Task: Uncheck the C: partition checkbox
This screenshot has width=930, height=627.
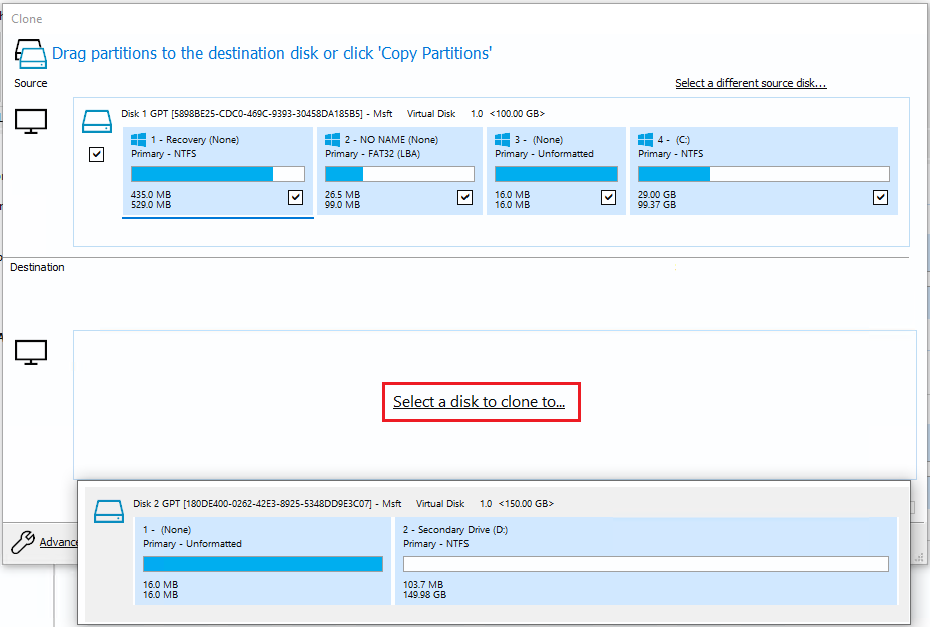Action: tap(880, 197)
